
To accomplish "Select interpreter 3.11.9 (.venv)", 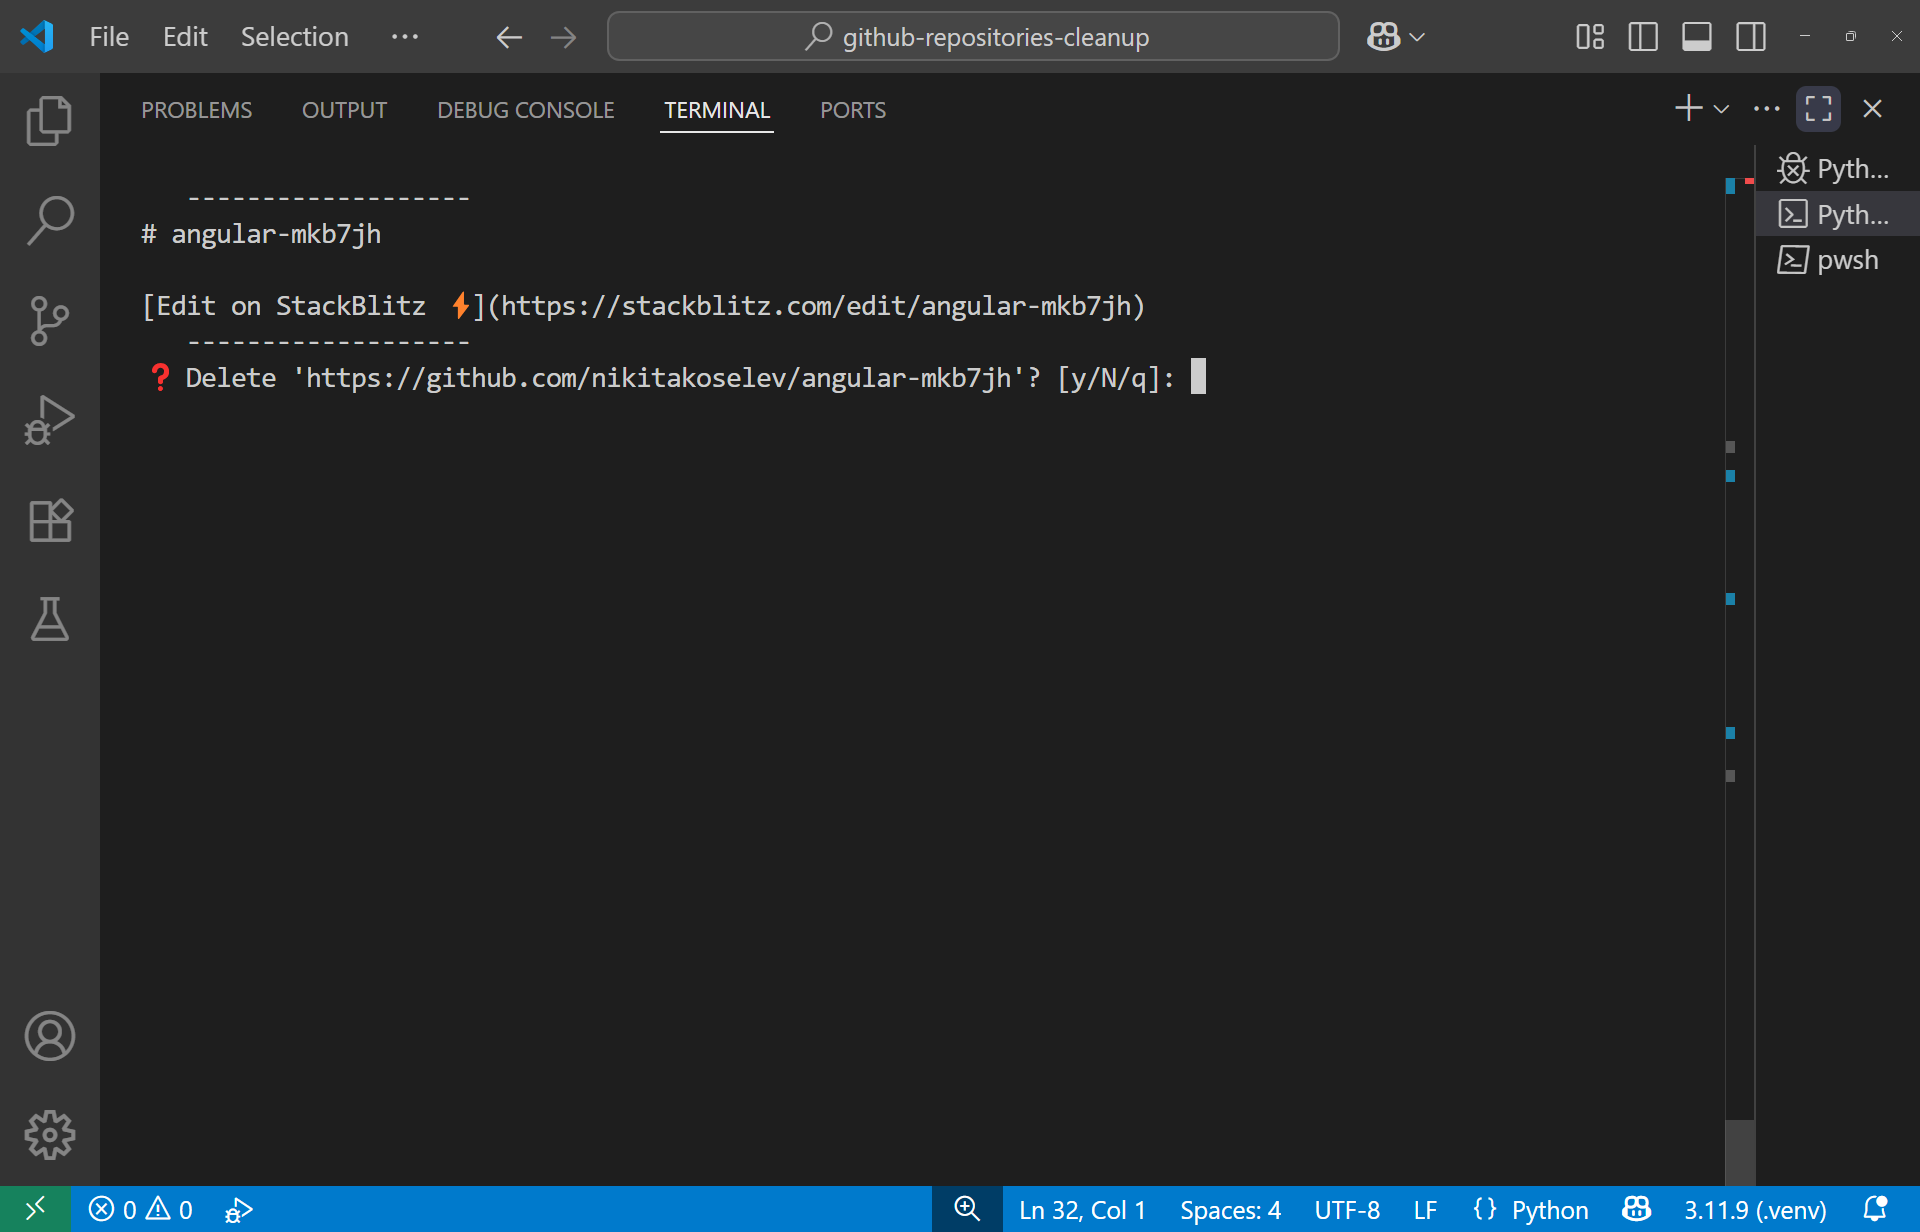I will click(x=1755, y=1210).
